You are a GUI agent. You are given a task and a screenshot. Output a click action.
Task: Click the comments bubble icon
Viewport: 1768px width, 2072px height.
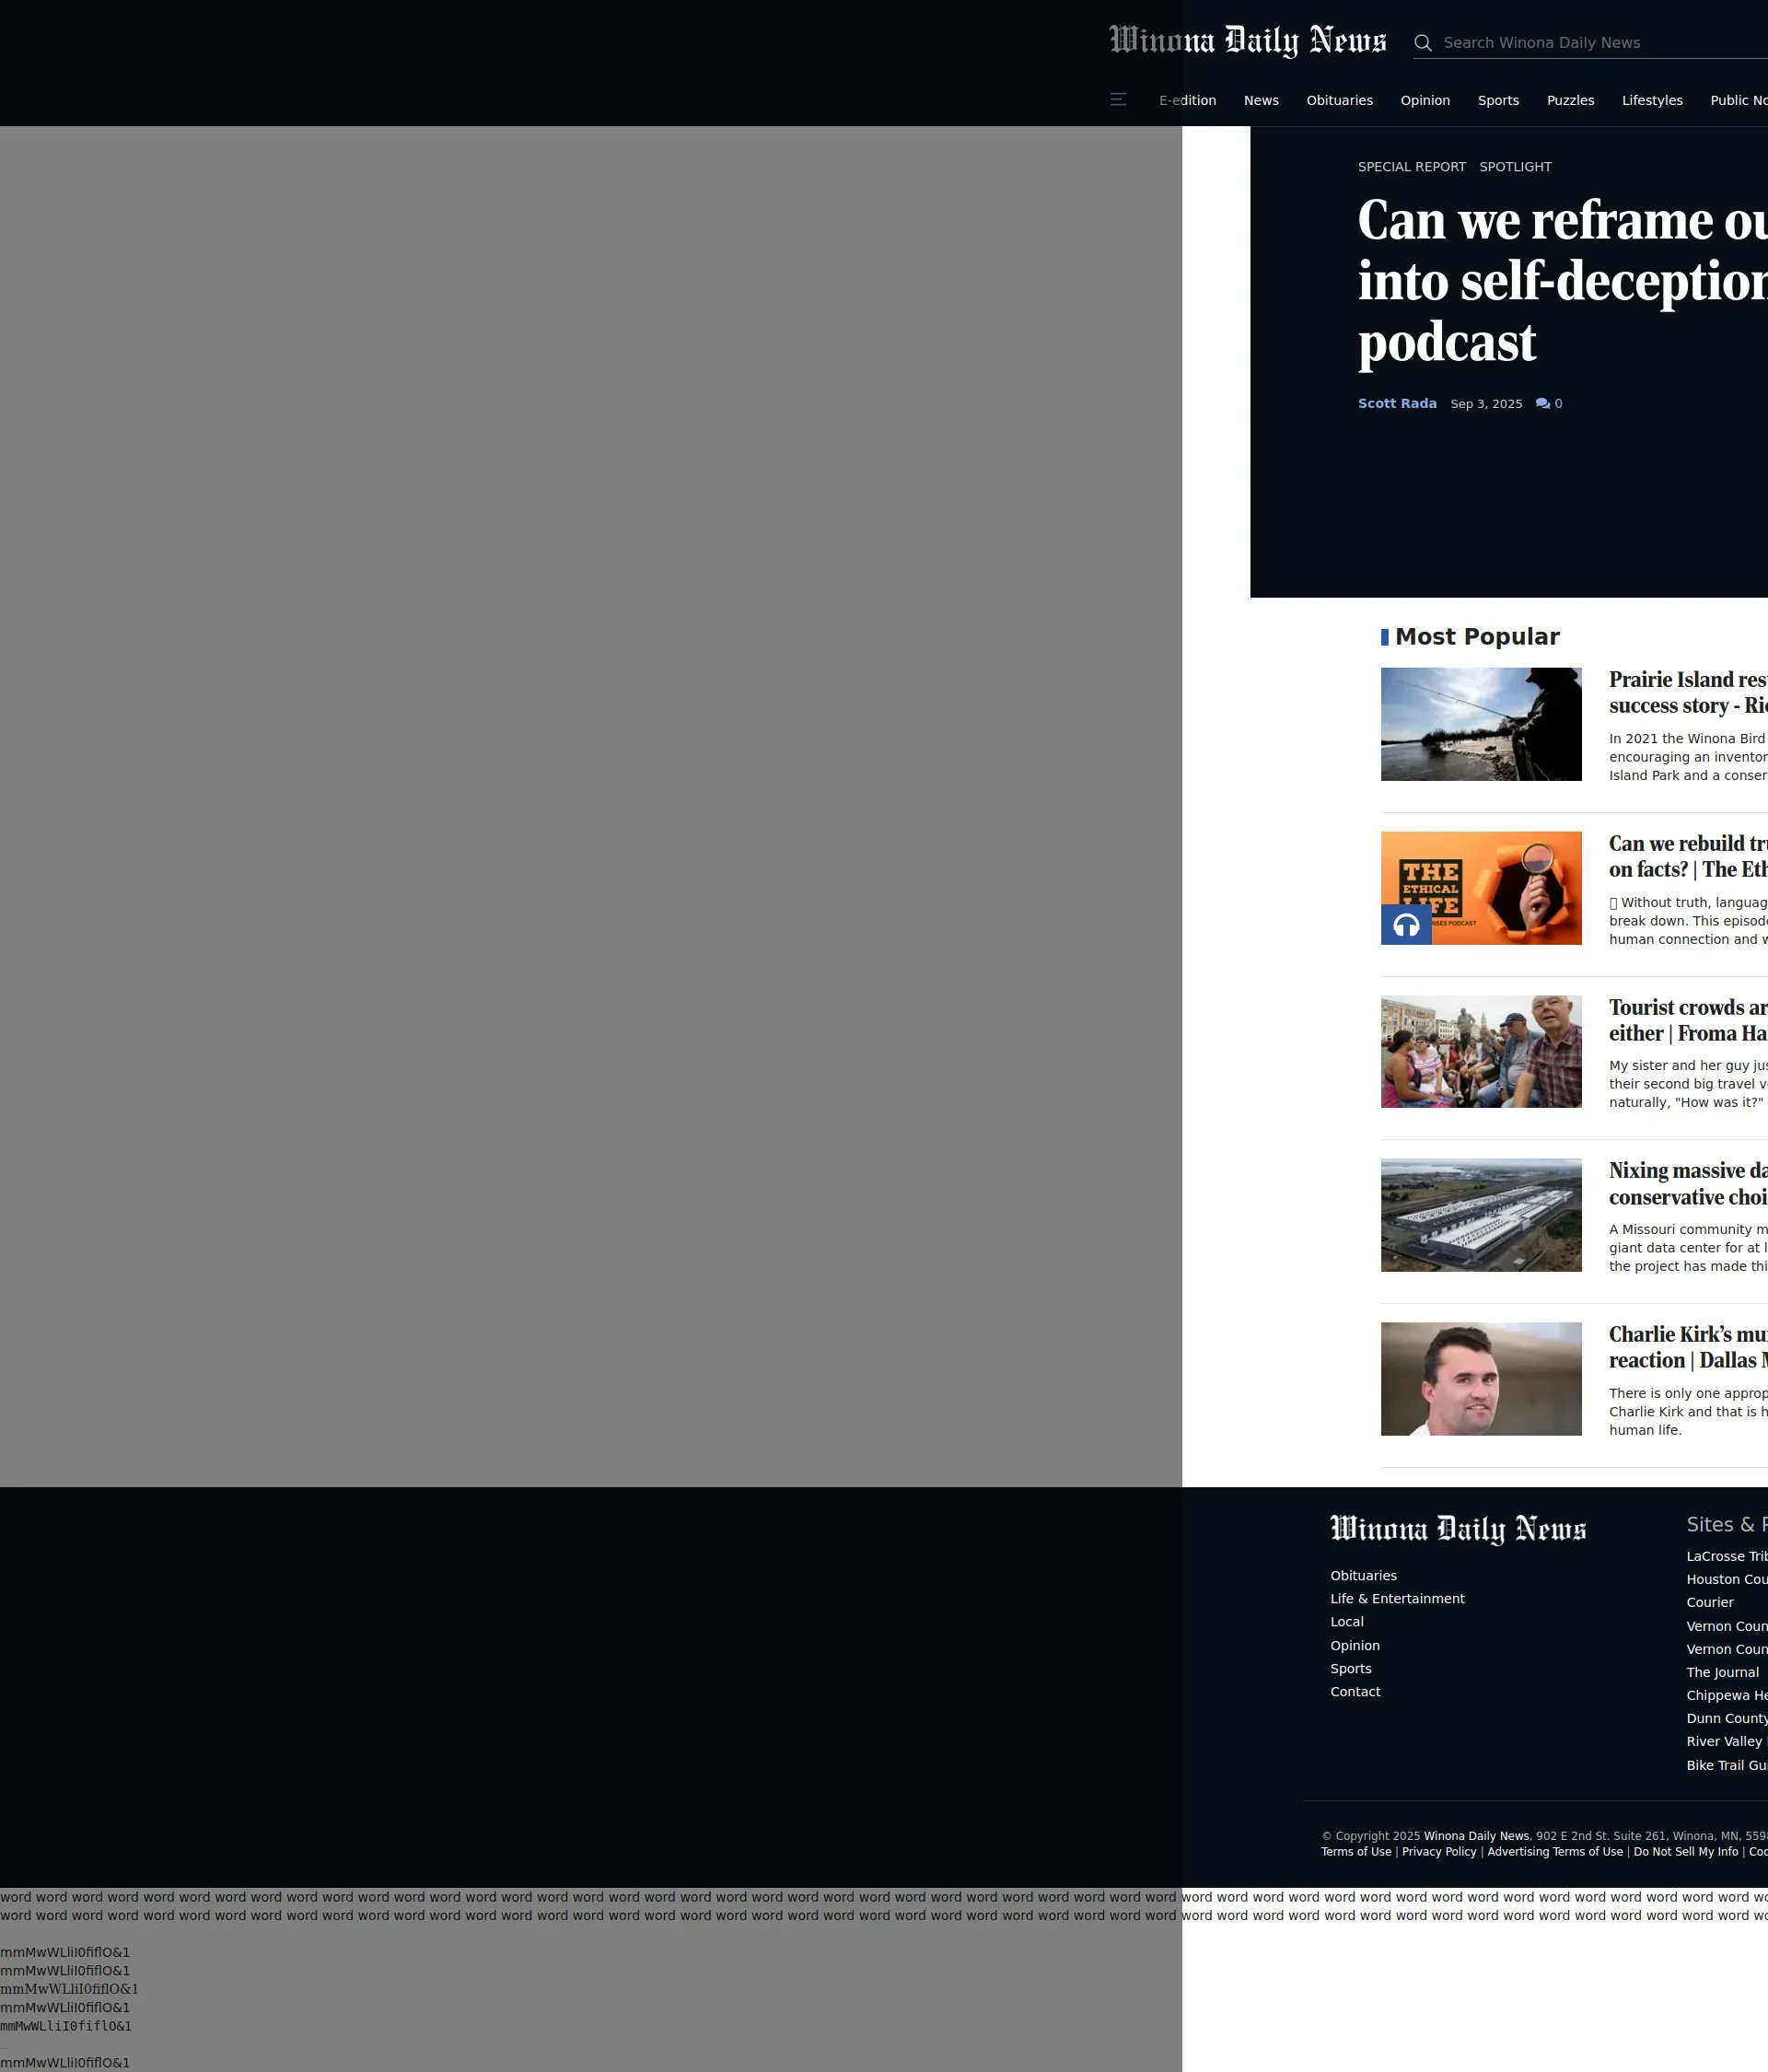pos(1542,404)
